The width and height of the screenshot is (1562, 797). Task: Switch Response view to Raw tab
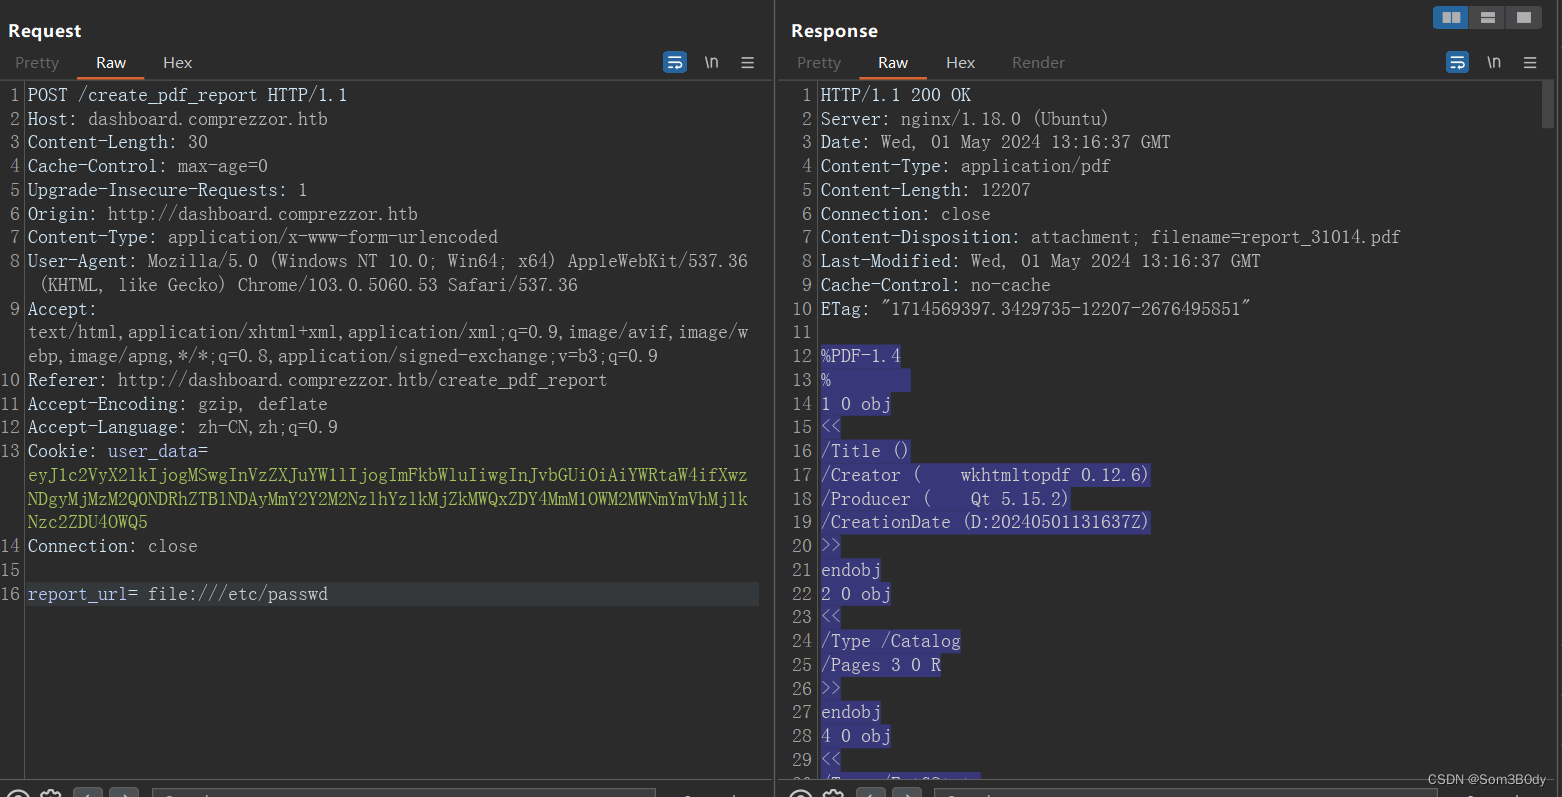tap(893, 62)
